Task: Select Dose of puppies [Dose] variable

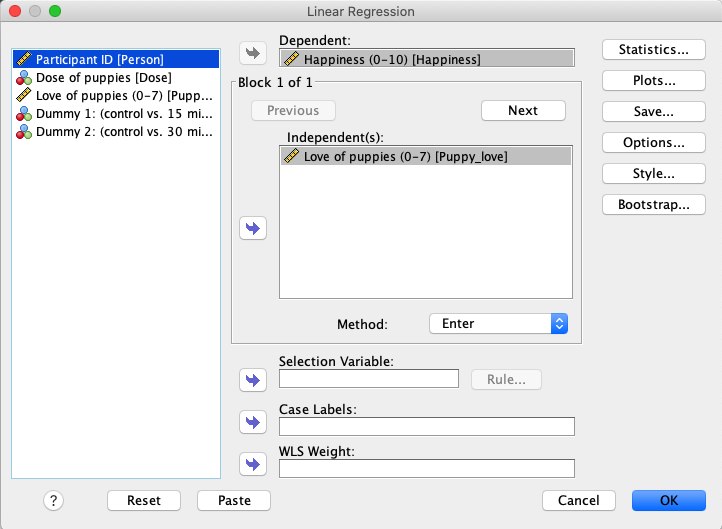Action: [116, 77]
